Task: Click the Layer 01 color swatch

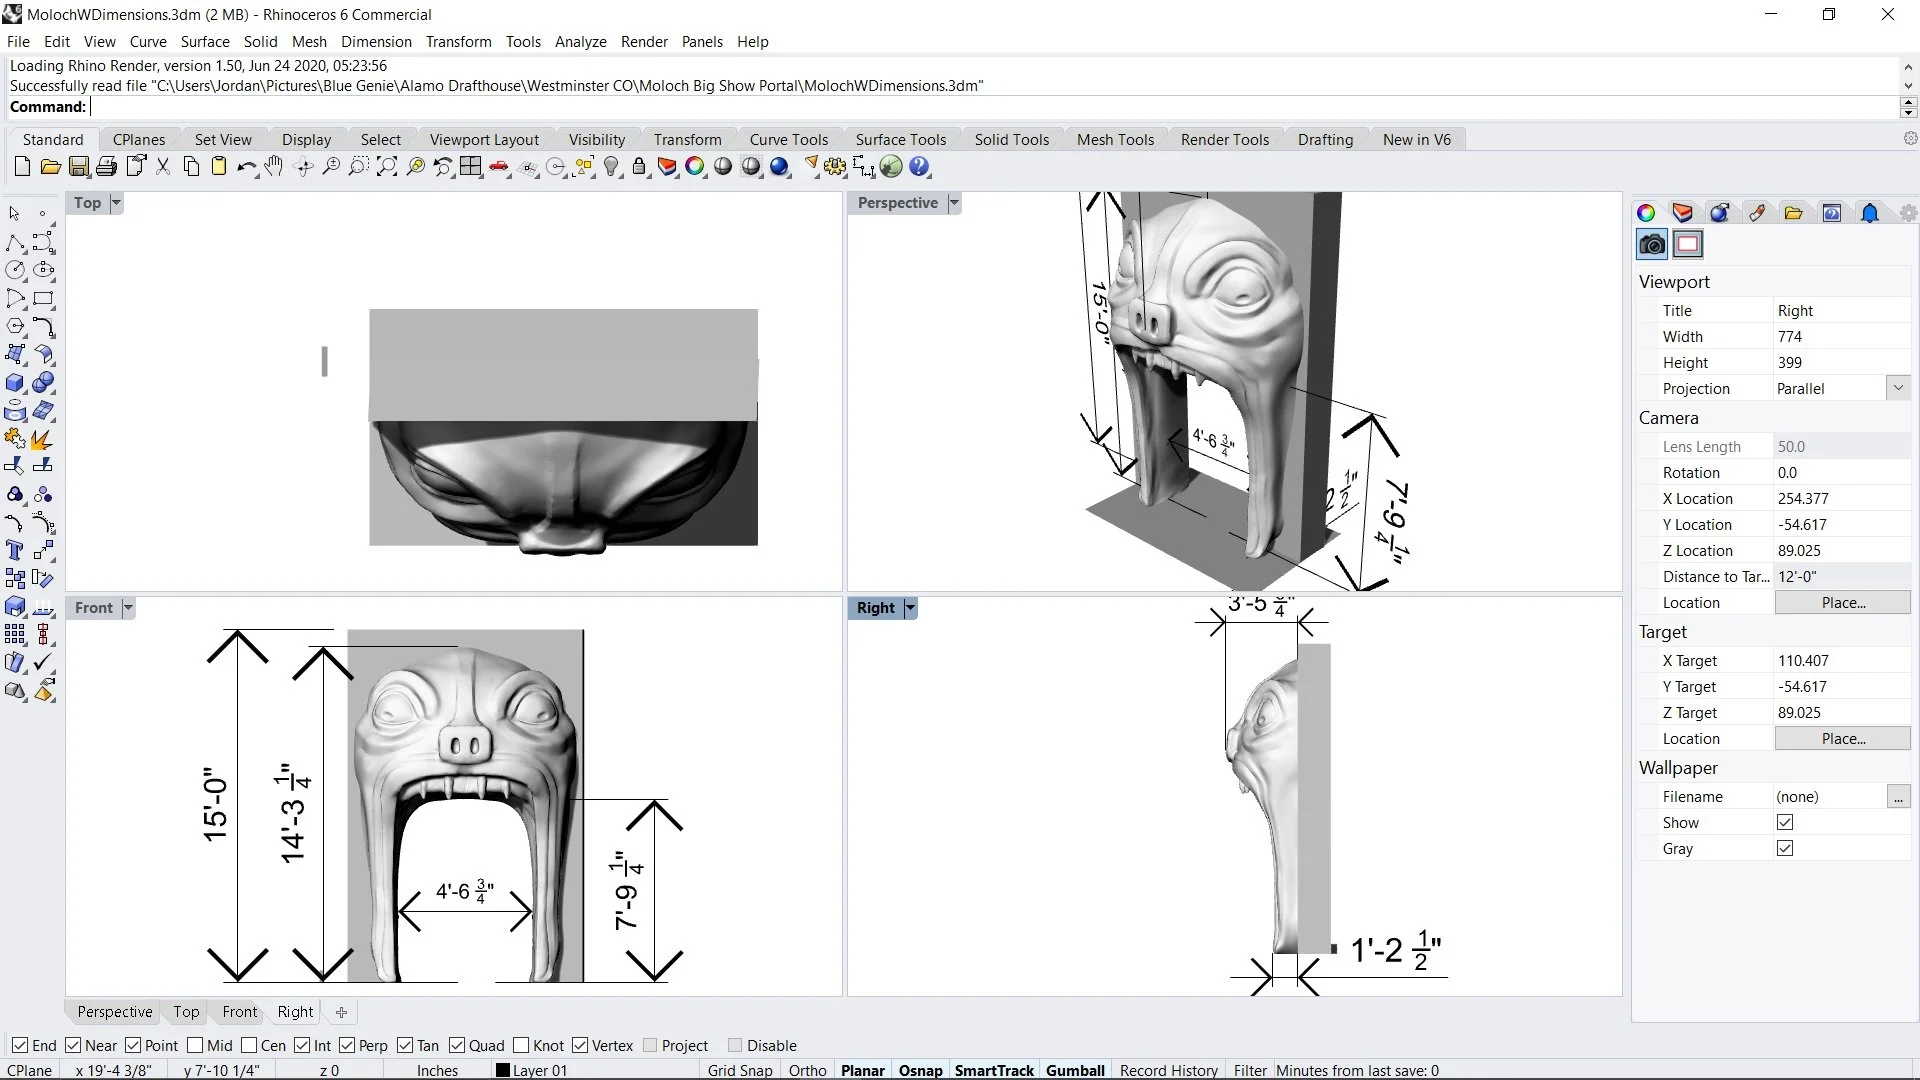Action: [503, 1069]
